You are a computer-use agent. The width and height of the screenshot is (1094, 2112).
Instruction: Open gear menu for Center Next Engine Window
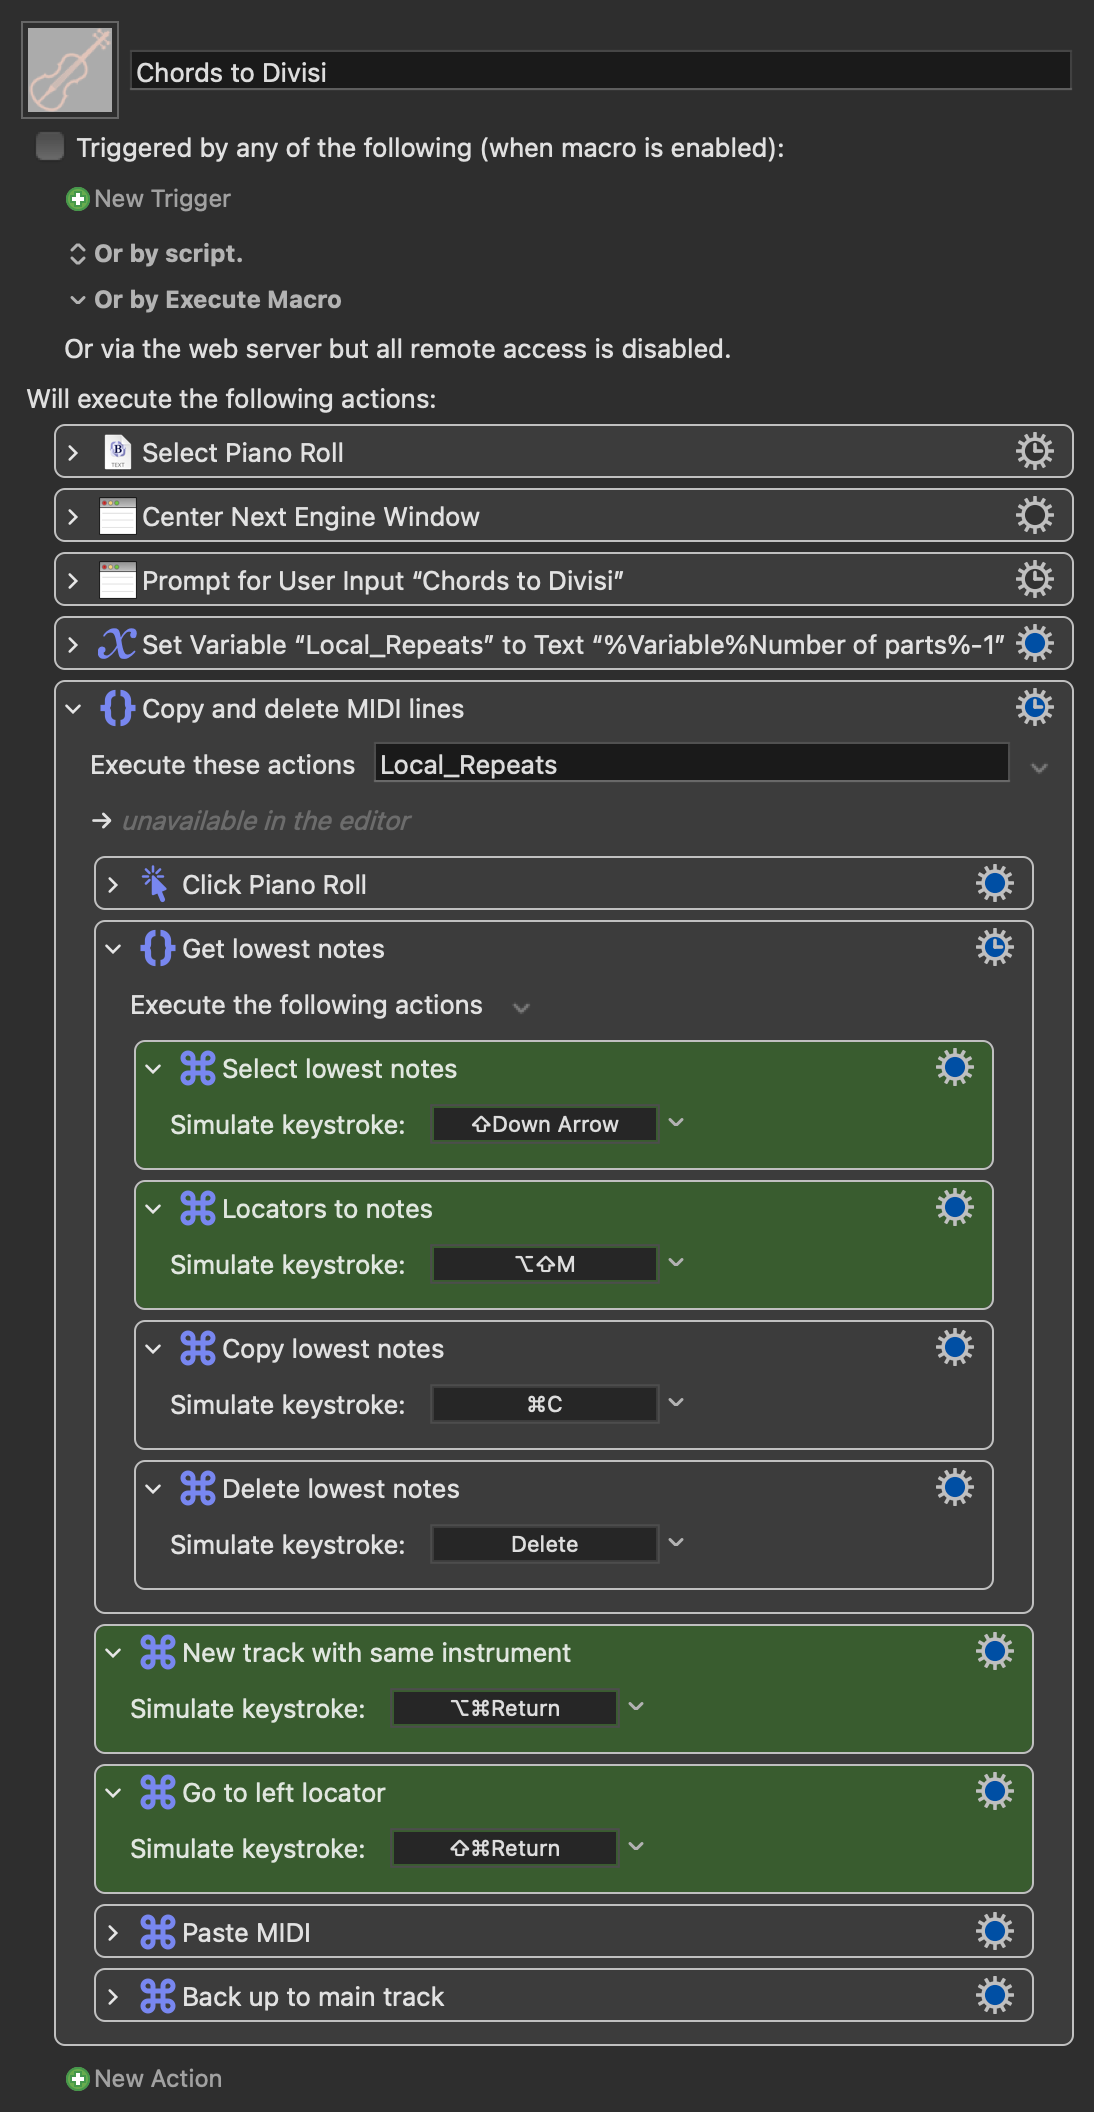click(1035, 515)
